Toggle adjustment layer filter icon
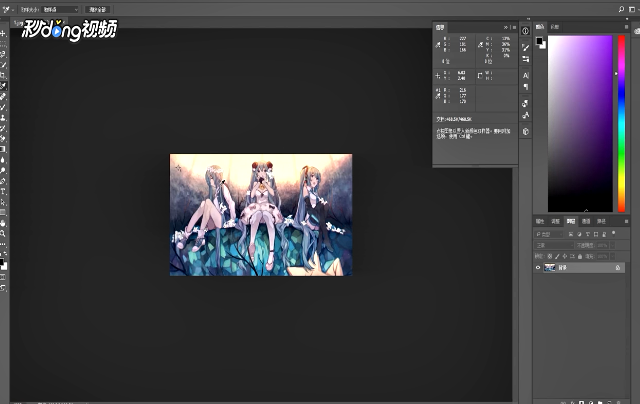Screen dimensions: 640x404 579,234
